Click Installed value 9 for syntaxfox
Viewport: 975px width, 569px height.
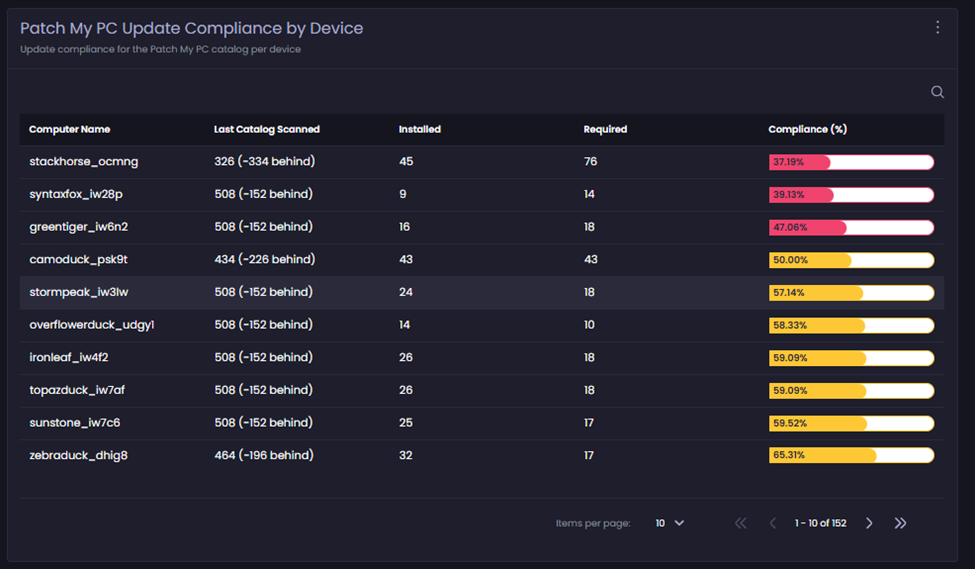coord(403,194)
